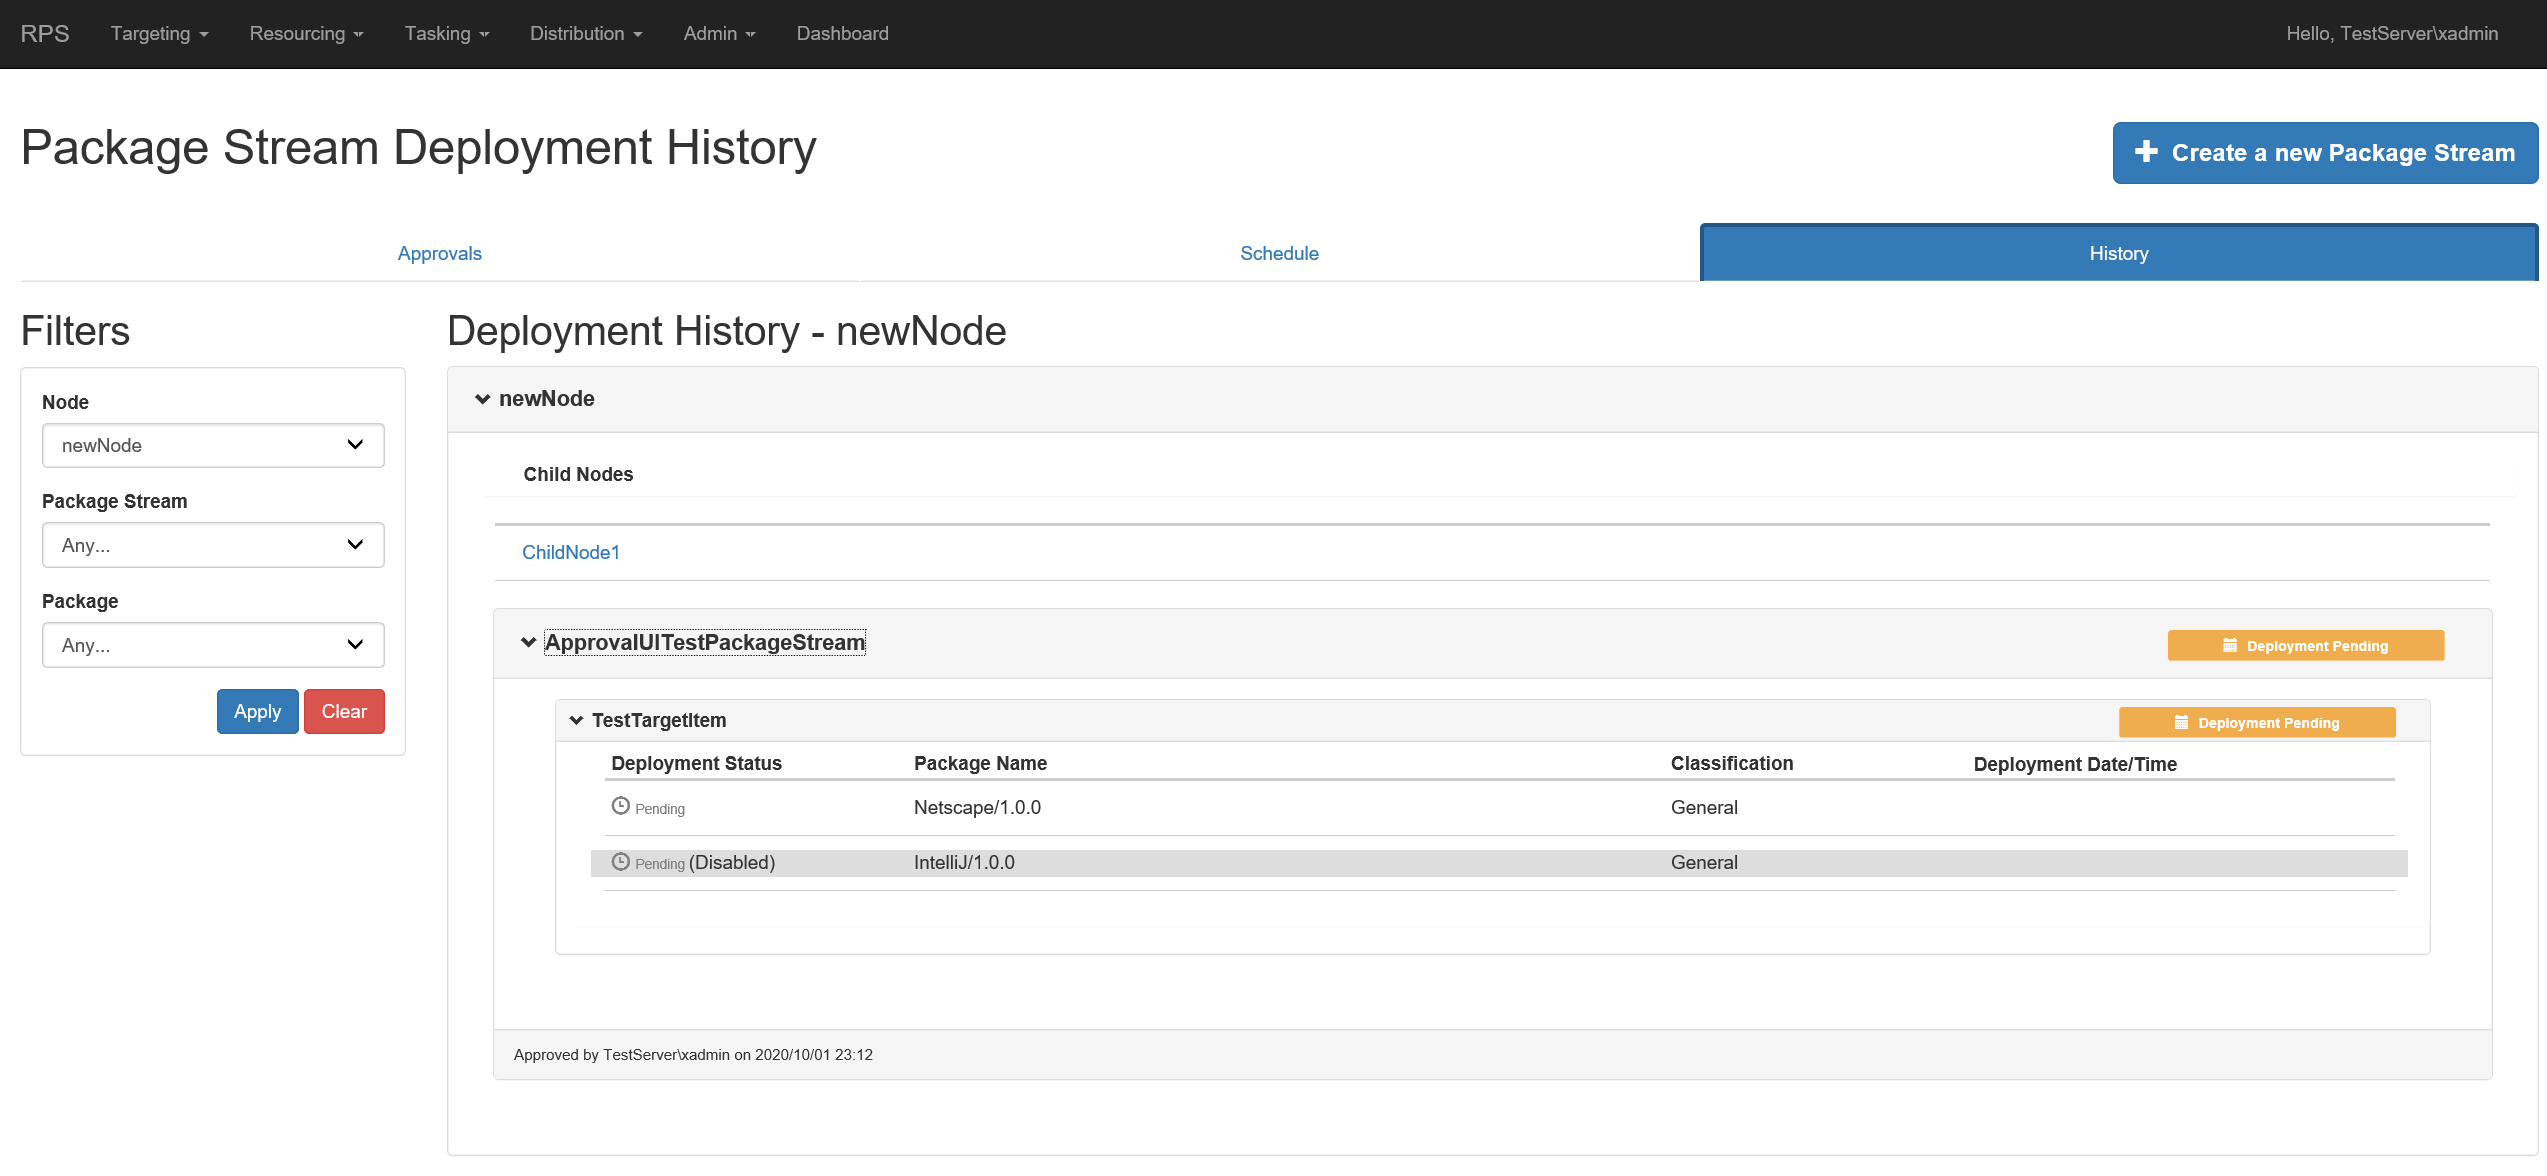
Task: Click the dropdown caret beside the Admin menu
Action: point(751,34)
